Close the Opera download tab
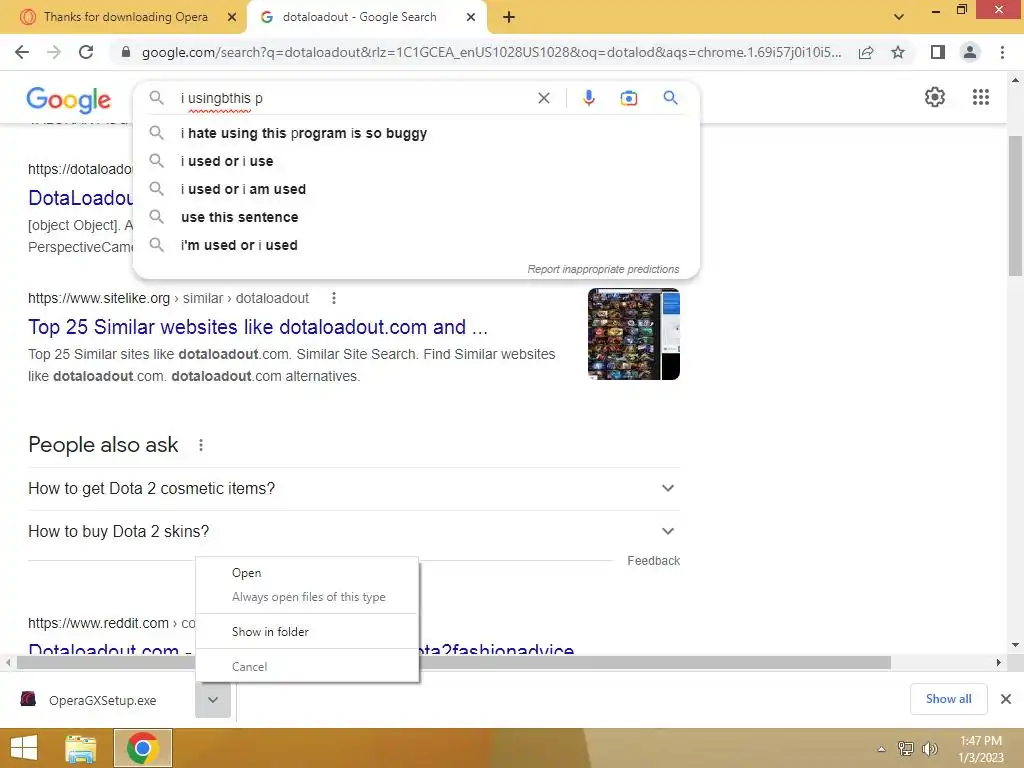The height and width of the screenshot is (768, 1024). [232, 17]
